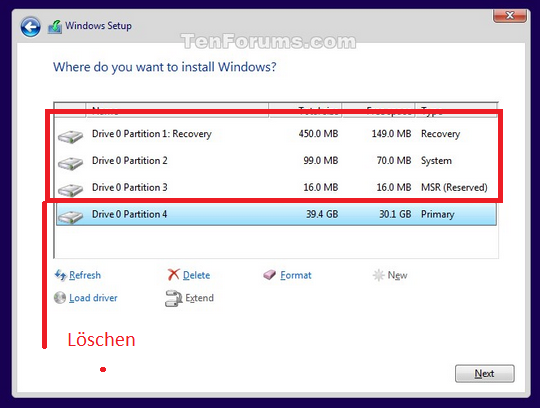
Task: Click the 70.0 MB free space cell
Action: [394, 160]
